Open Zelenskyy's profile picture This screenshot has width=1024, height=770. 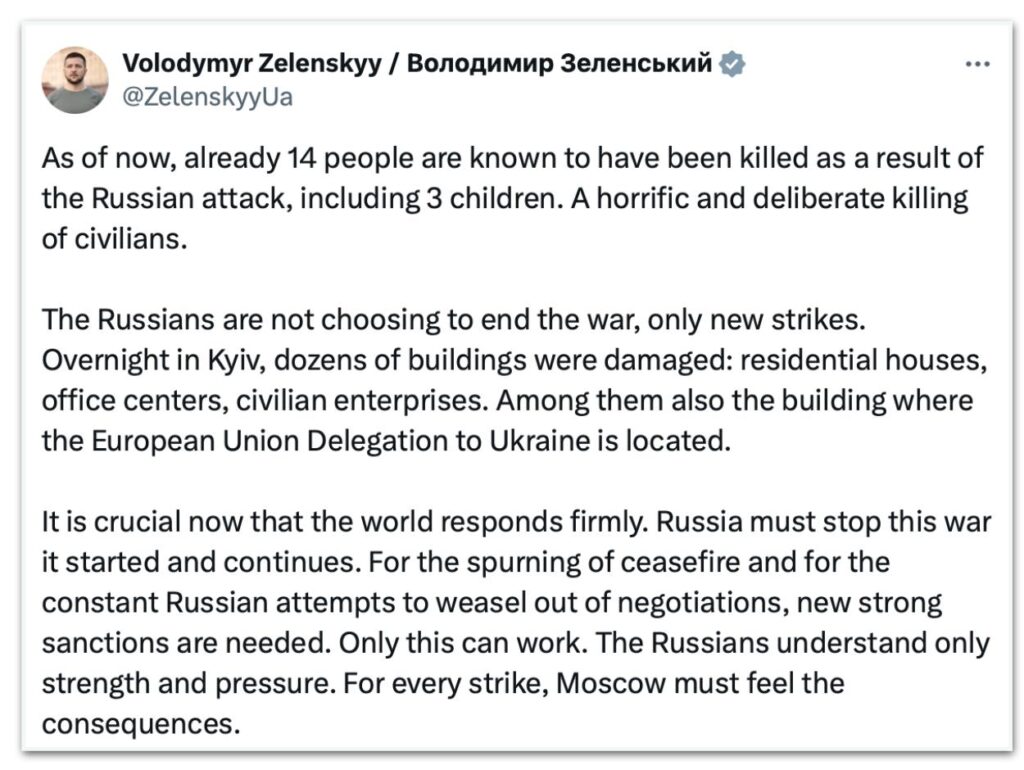click(x=75, y=80)
